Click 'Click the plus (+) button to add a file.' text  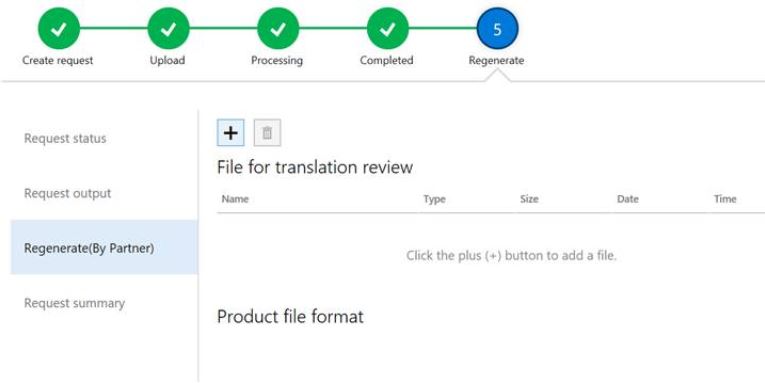511,256
